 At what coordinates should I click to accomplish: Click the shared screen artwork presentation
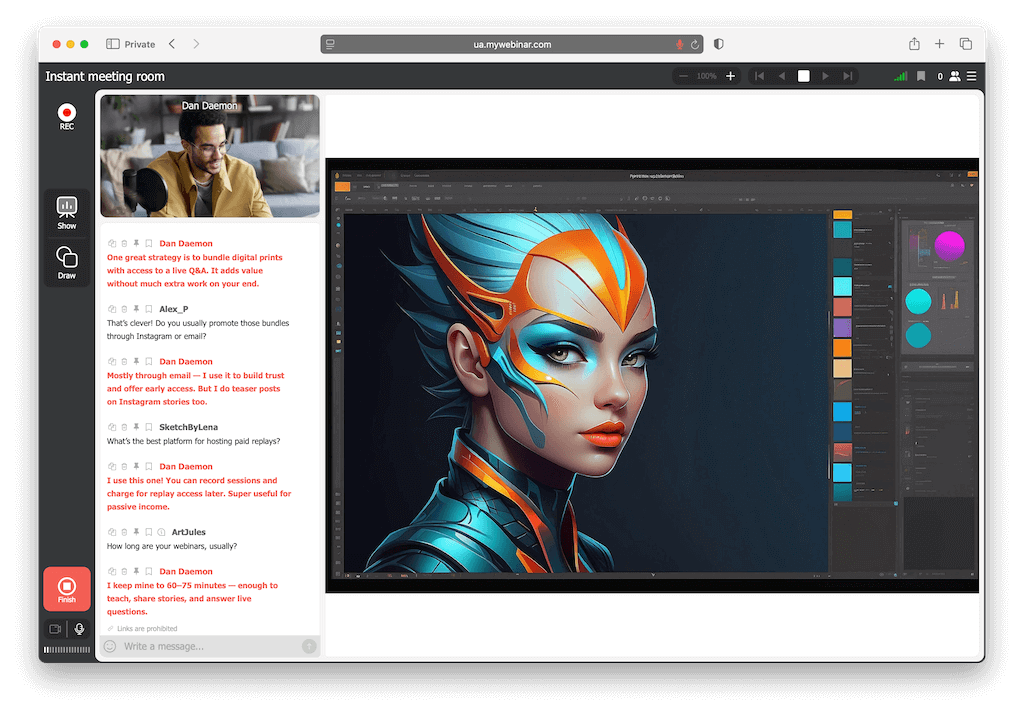tap(652, 376)
